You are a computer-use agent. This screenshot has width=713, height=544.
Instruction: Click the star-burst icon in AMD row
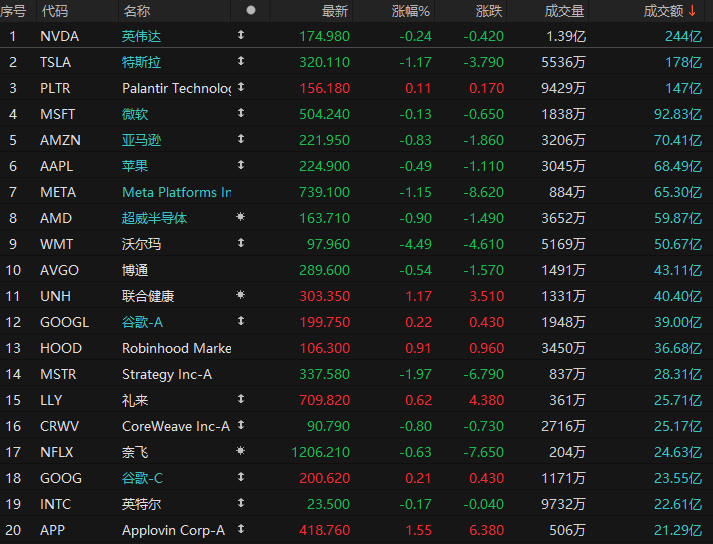point(241,217)
